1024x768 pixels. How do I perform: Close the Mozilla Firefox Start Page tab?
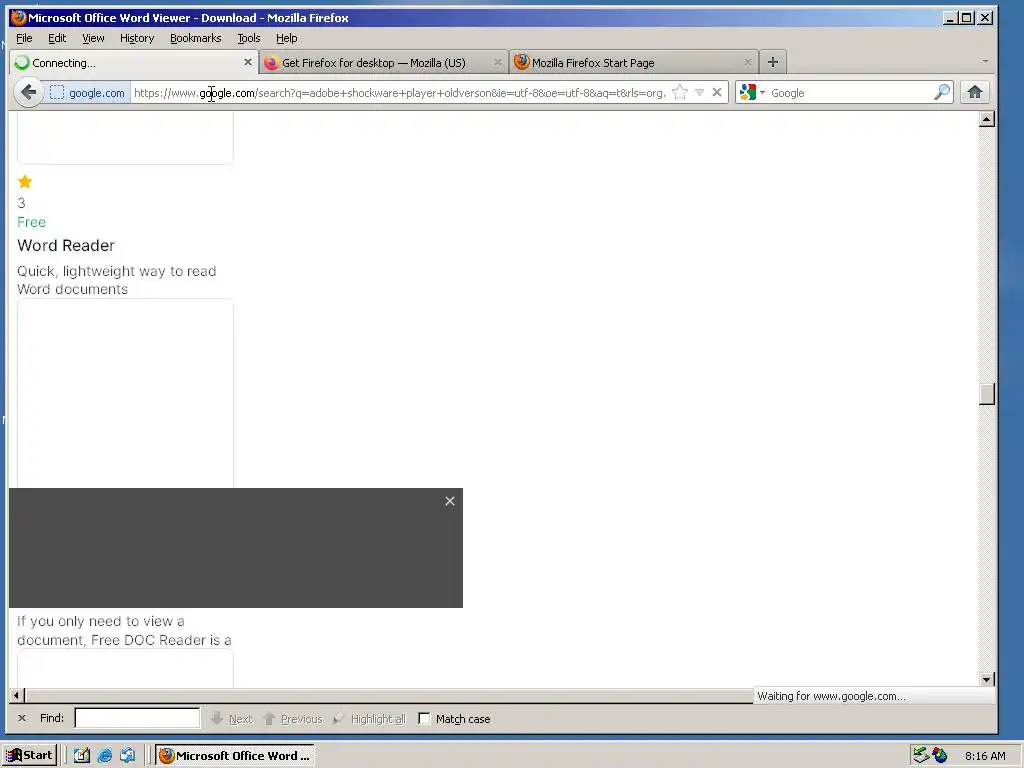tap(748, 62)
